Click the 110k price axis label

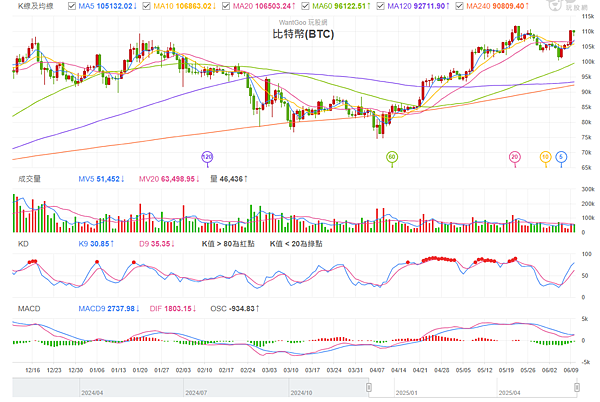[588, 31]
